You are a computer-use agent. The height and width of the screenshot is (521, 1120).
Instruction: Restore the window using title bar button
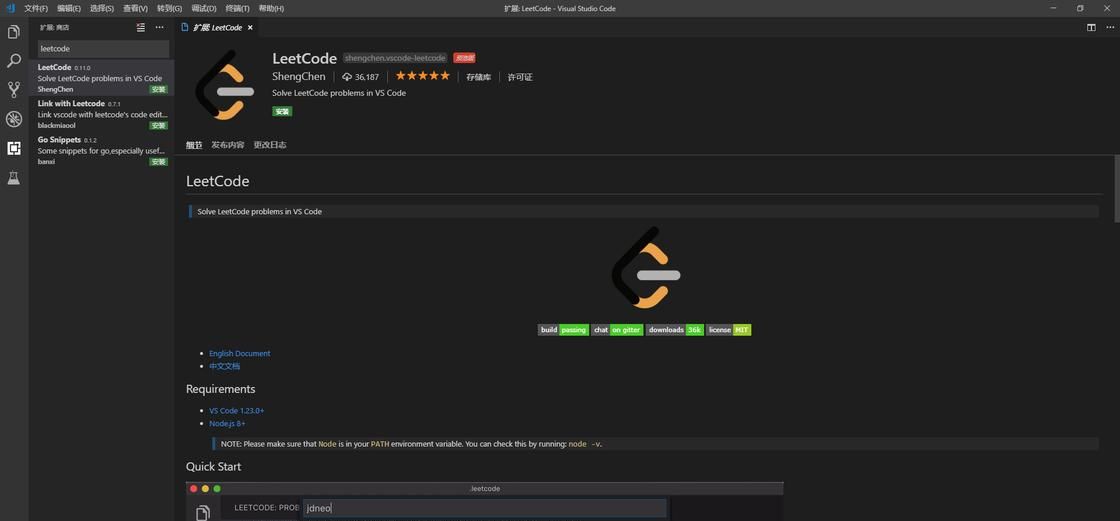(1080, 9)
